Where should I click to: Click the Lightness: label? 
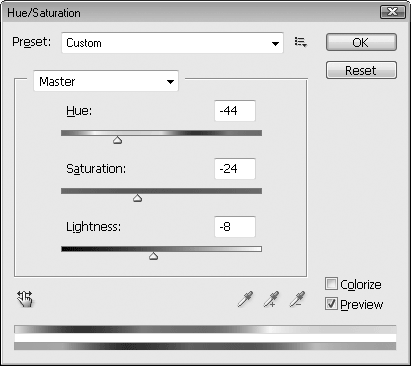pyautogui.click(x=93, y=227)
